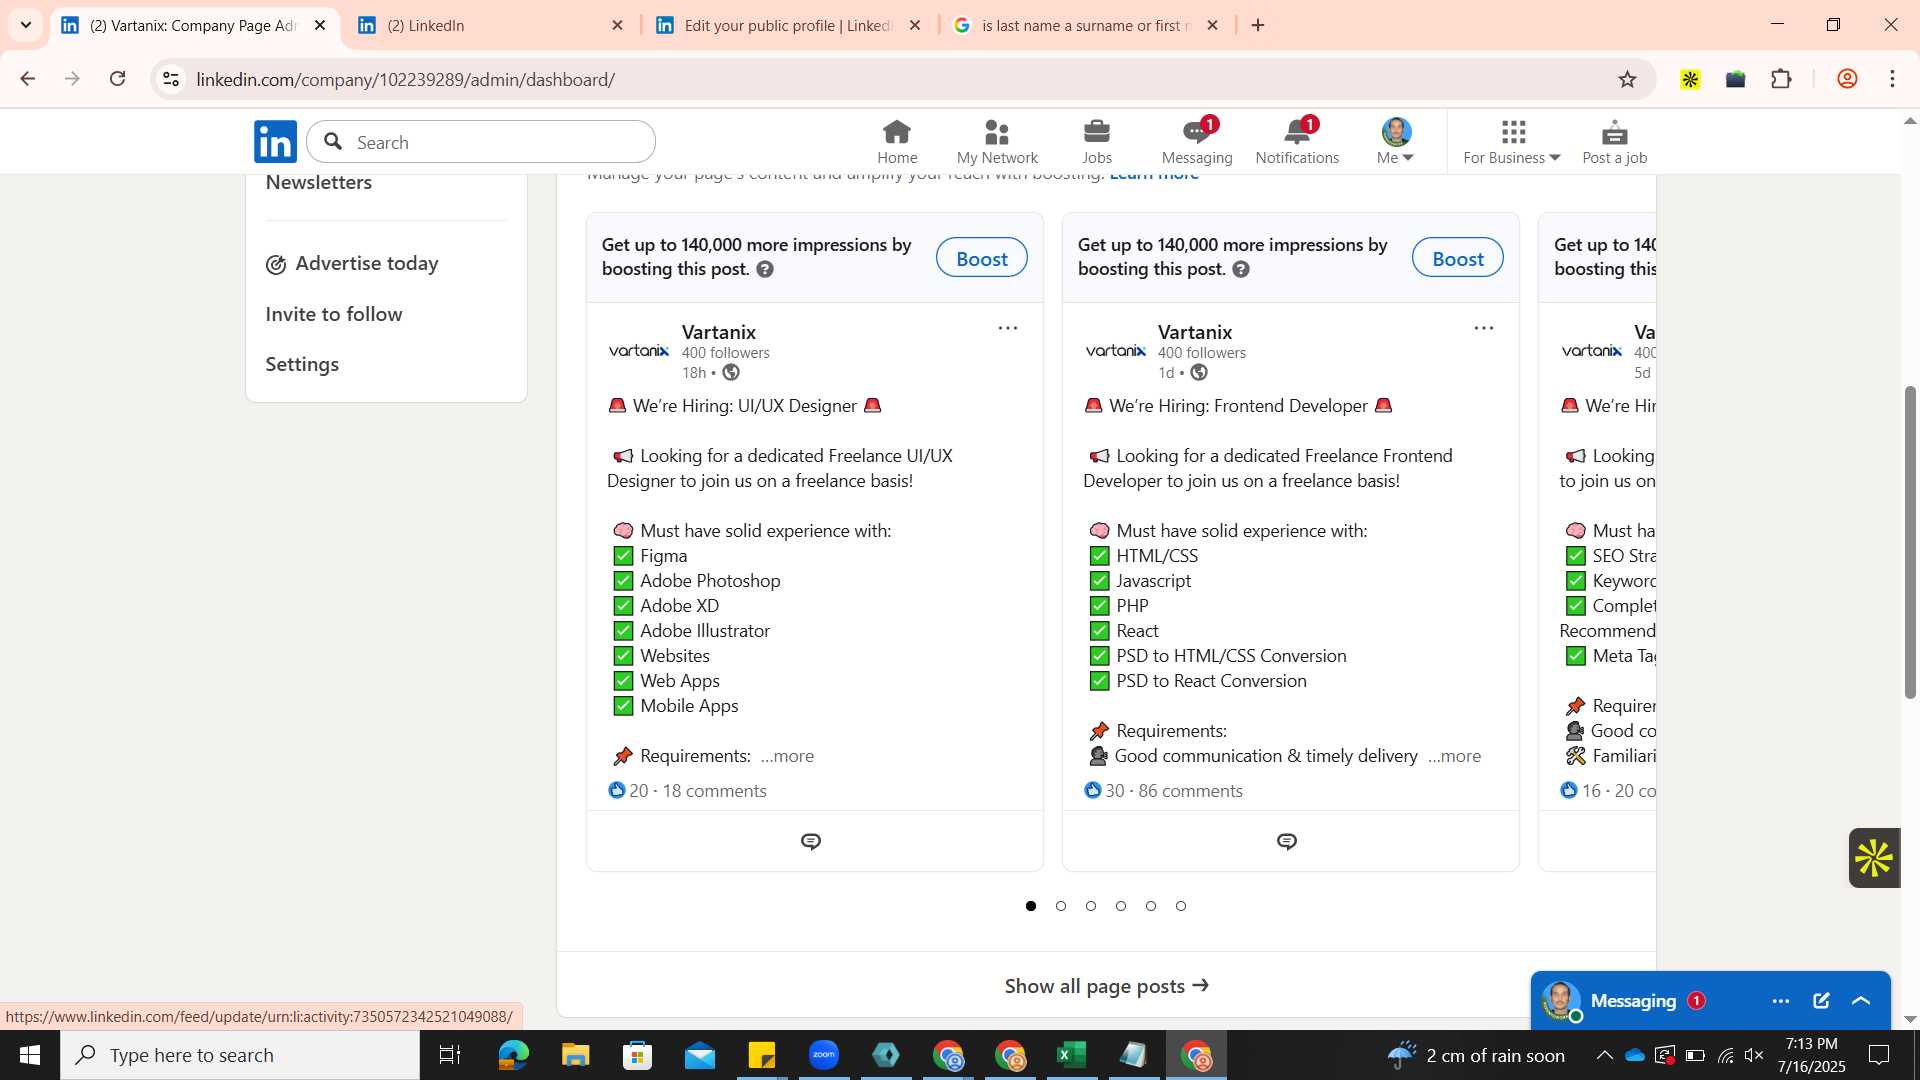Bookmark this page with the star
The height and width of the screenshot is (1080, 1920).
[1627, 79]
